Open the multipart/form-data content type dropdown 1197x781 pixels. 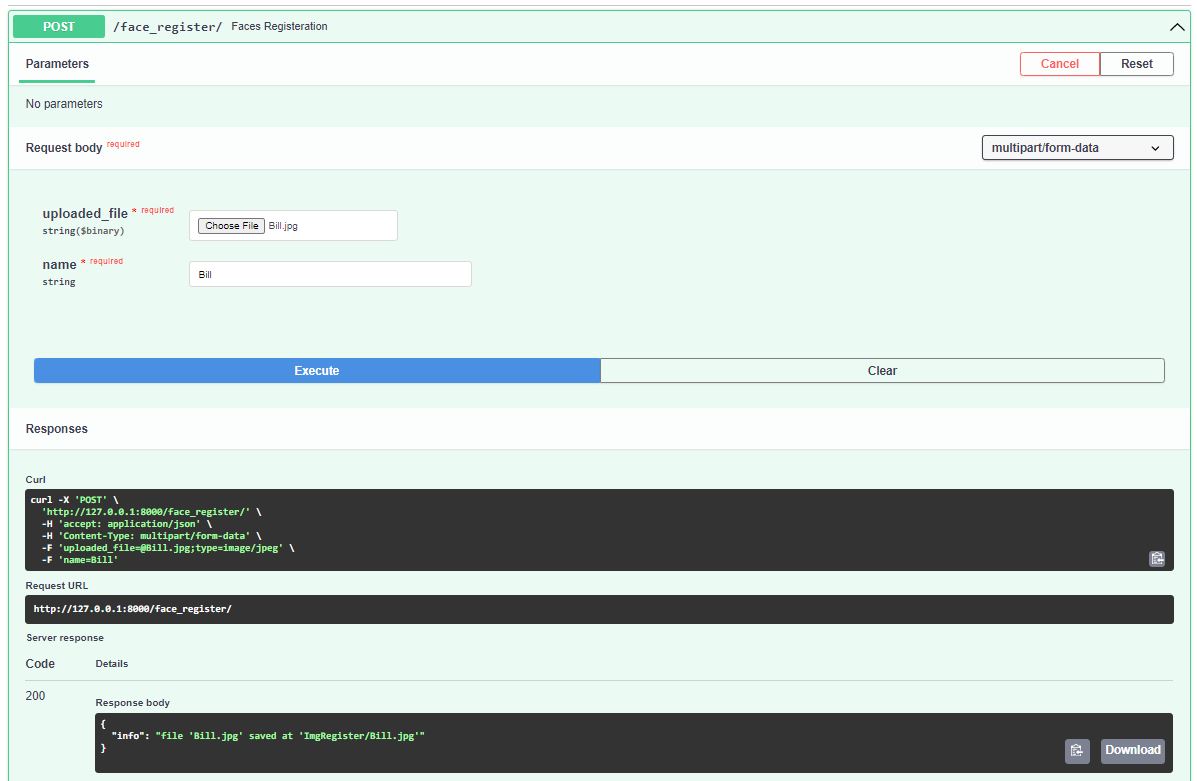(x=1077, y=148)
